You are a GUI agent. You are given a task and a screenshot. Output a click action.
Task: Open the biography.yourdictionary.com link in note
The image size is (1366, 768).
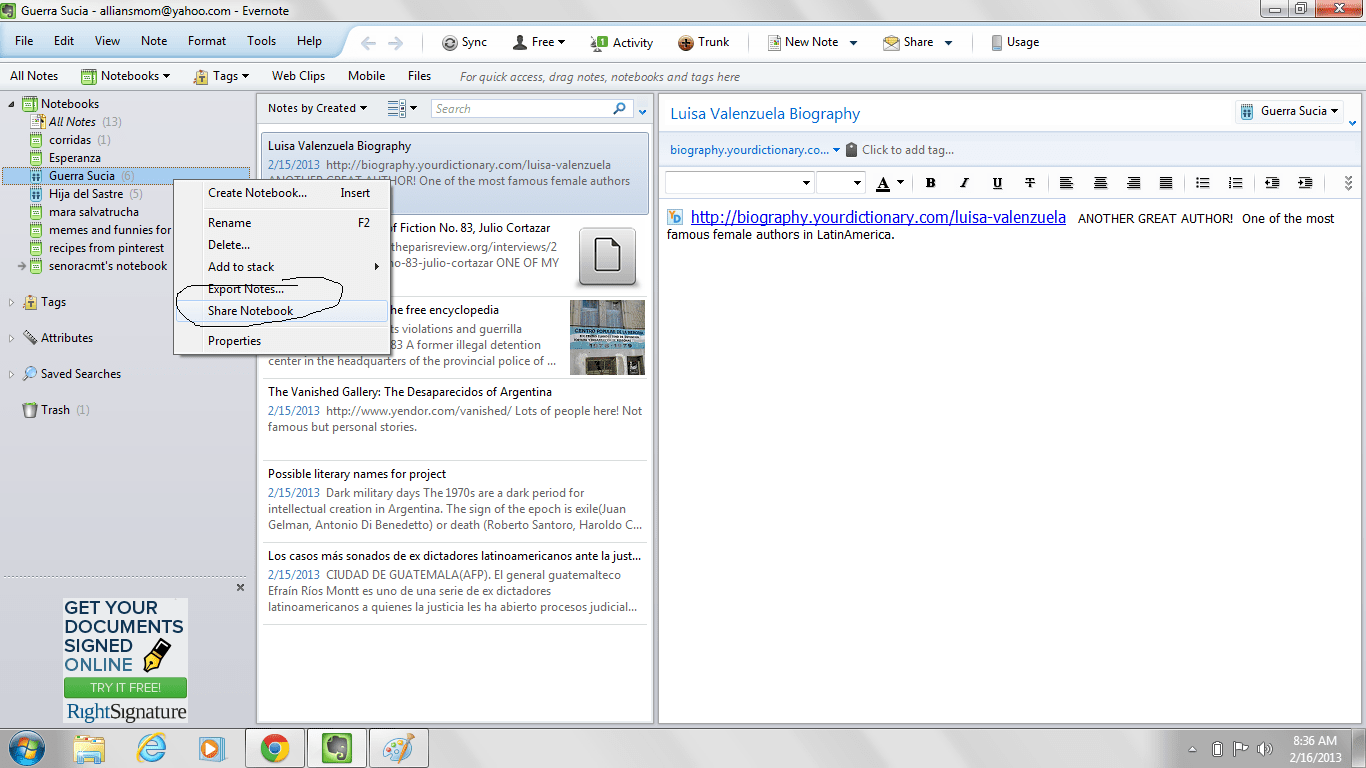tap(878, 217)
